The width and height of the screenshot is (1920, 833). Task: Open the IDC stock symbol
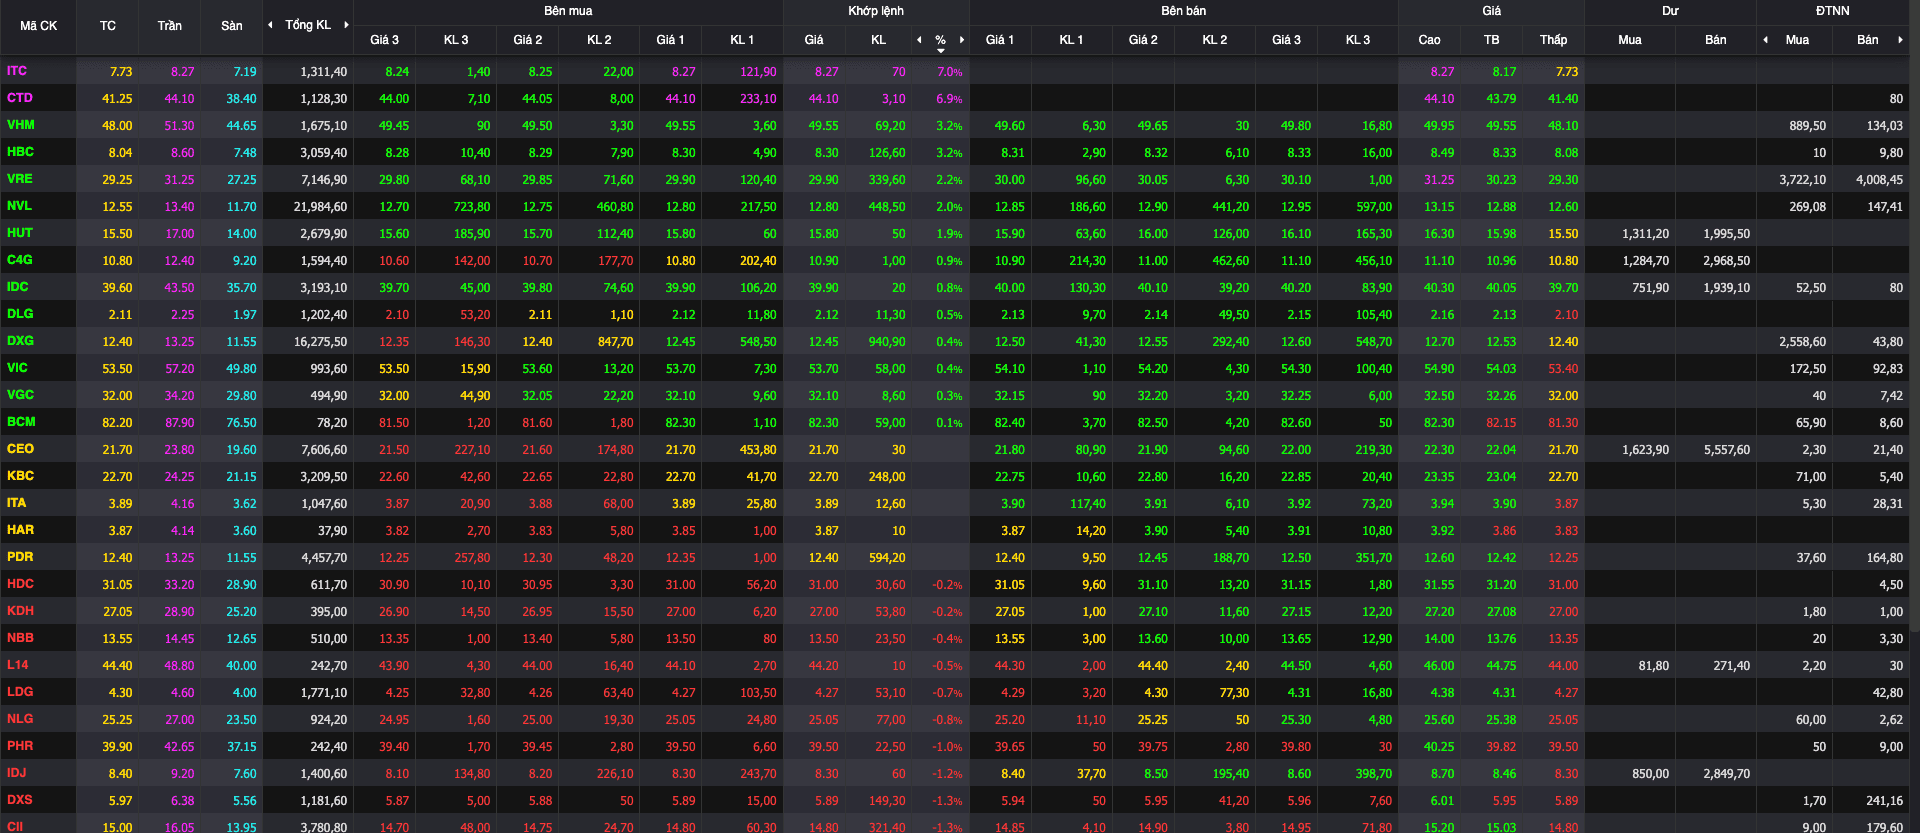(x=17, y=287)
